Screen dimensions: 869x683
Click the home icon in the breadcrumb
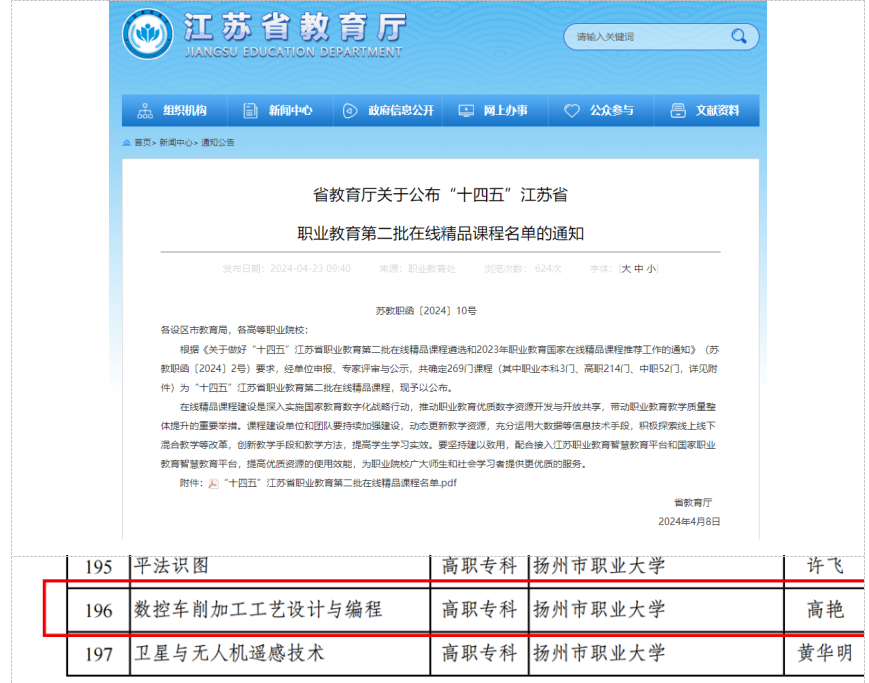(x=126, y=143)
